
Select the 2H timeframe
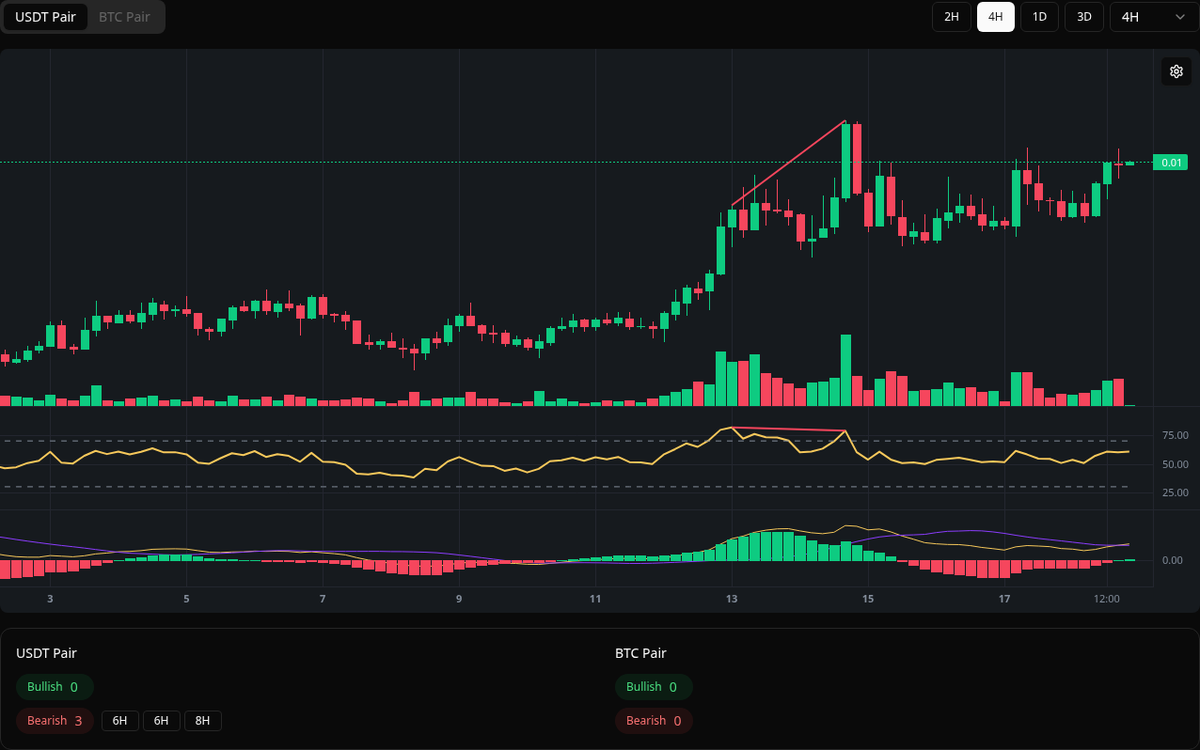(x=950, y=17)
